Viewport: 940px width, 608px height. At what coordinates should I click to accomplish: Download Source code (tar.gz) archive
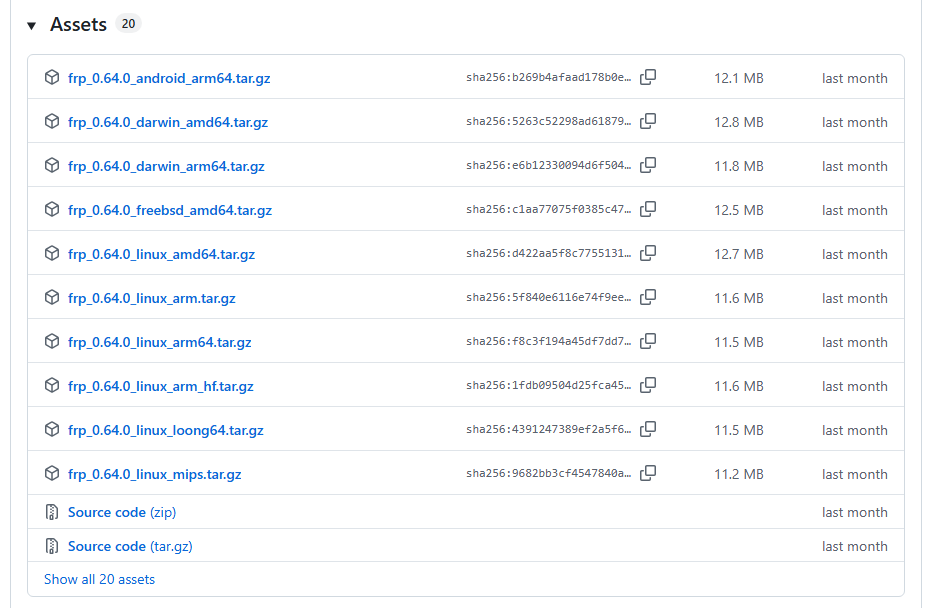129,546
